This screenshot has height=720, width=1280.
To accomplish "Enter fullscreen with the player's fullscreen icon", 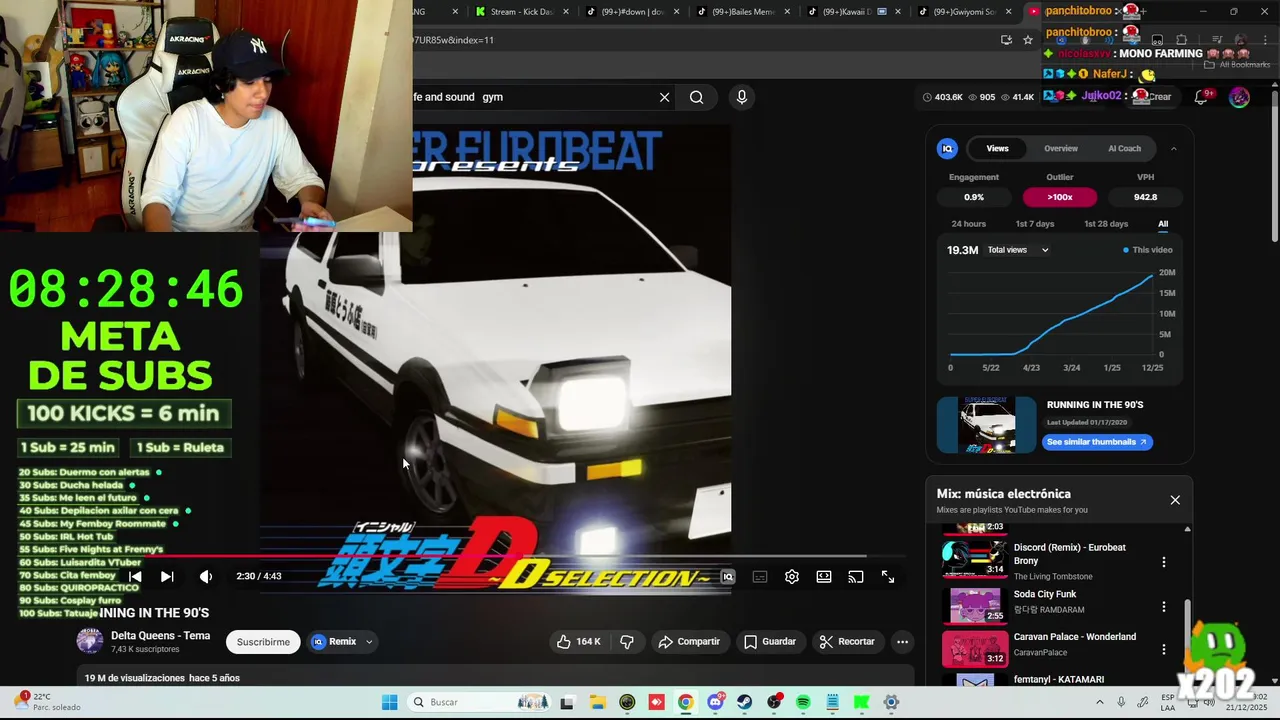I will tap(888, 577).
